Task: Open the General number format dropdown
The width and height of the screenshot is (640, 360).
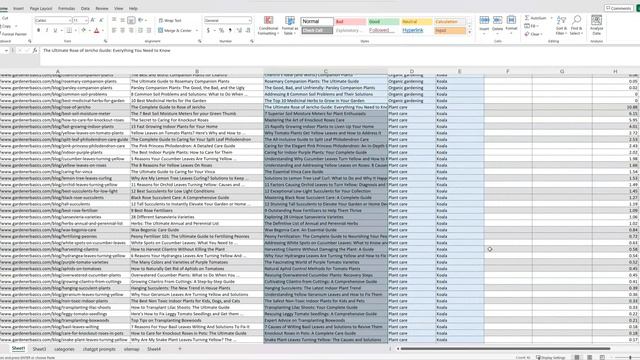Action: 249,20
